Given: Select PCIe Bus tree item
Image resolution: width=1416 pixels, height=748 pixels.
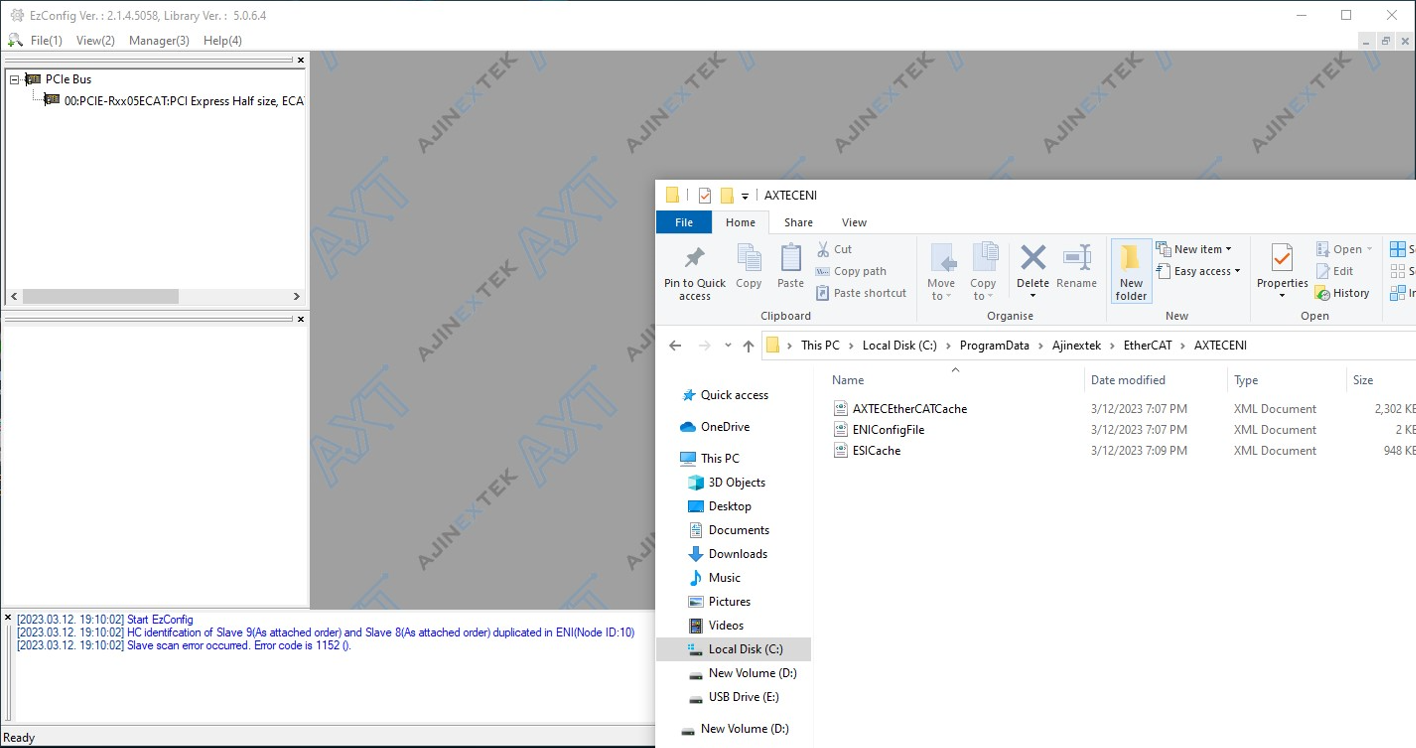Looking at the screenshot, I should pos(68,79).
